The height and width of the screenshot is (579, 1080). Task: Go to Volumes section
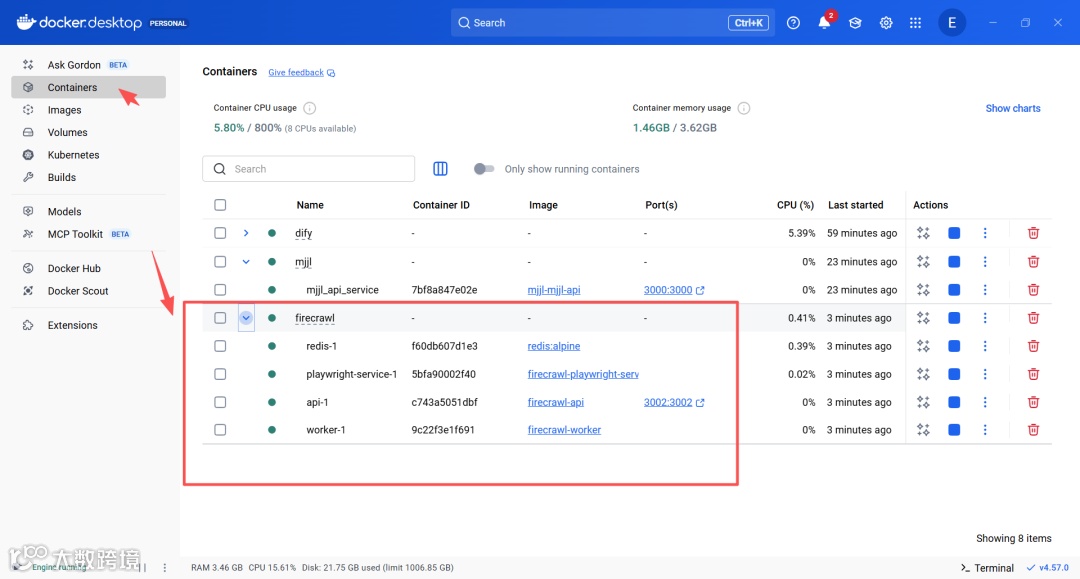coord(88,132)
